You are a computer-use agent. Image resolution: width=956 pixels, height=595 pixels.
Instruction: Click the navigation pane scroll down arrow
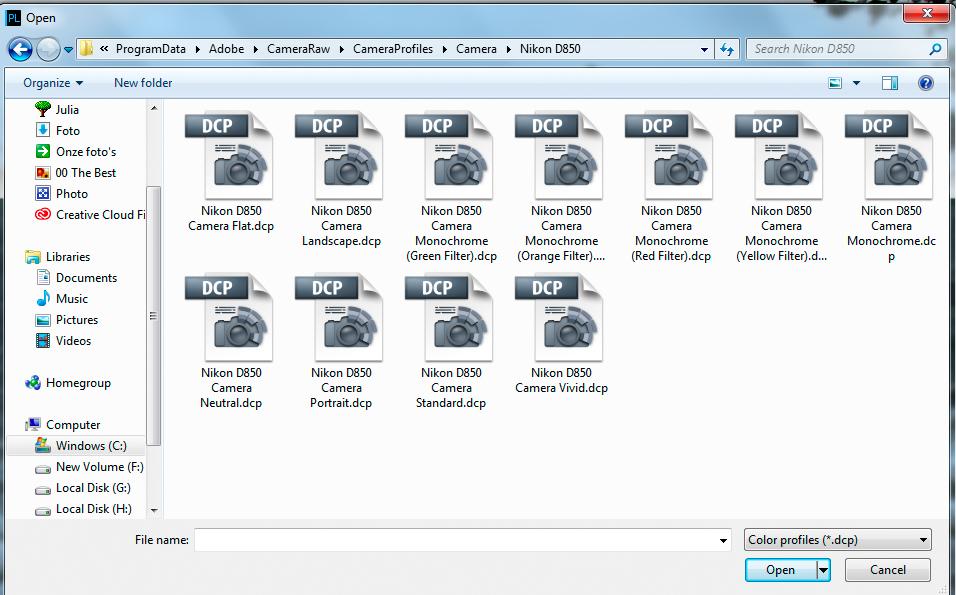click(x=154, y=510)
